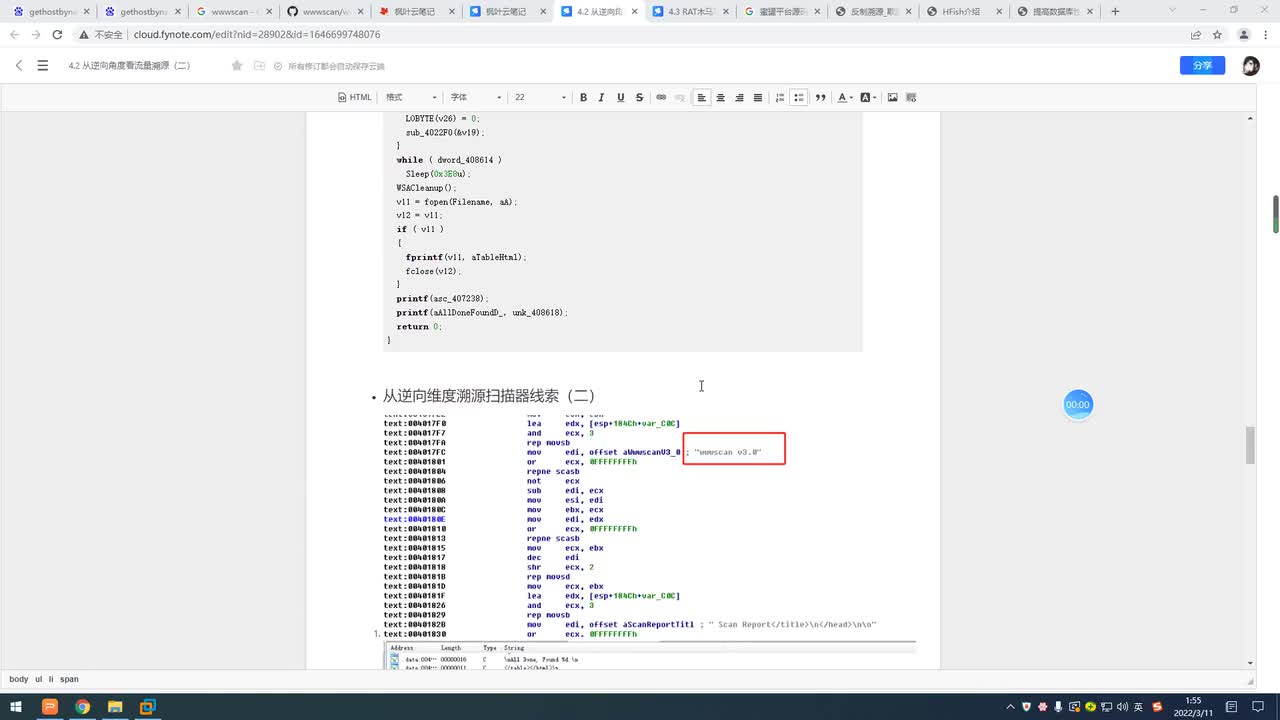Switch to the 提高数据库 browser tab
Viewport: 1280px width, 720px height.
[1054, 12]
